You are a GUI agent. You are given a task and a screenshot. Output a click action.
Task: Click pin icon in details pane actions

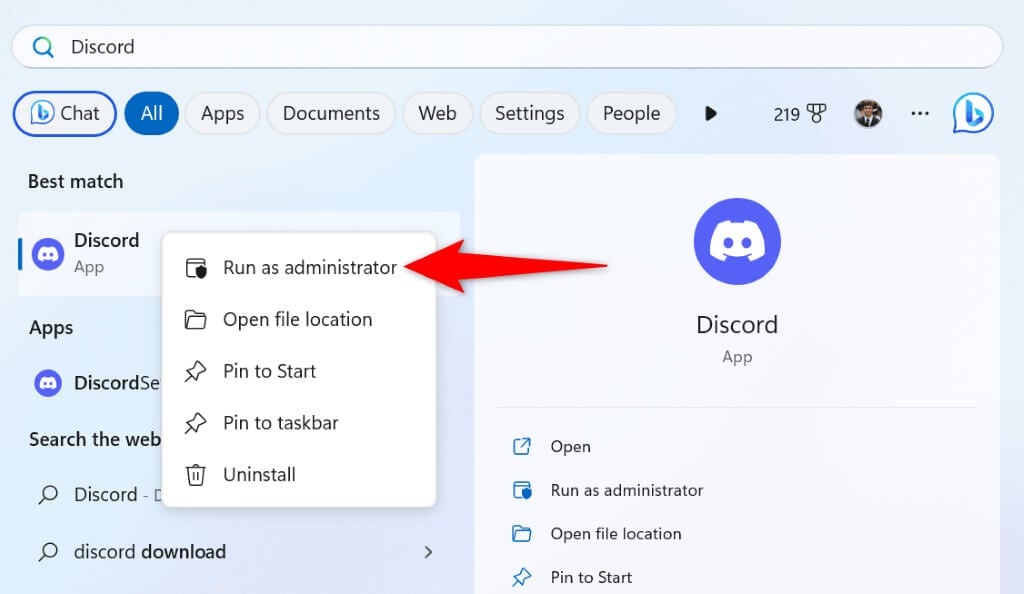click(x=522, y=578)
